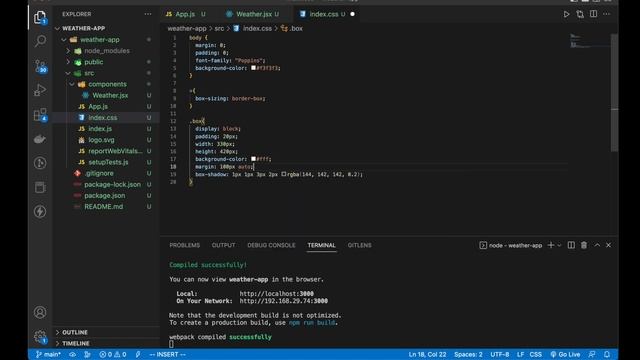Screen dimensions: 640x360
Task: Open the 192.168.29.74:3000 network link
Action: pos(283,301)
